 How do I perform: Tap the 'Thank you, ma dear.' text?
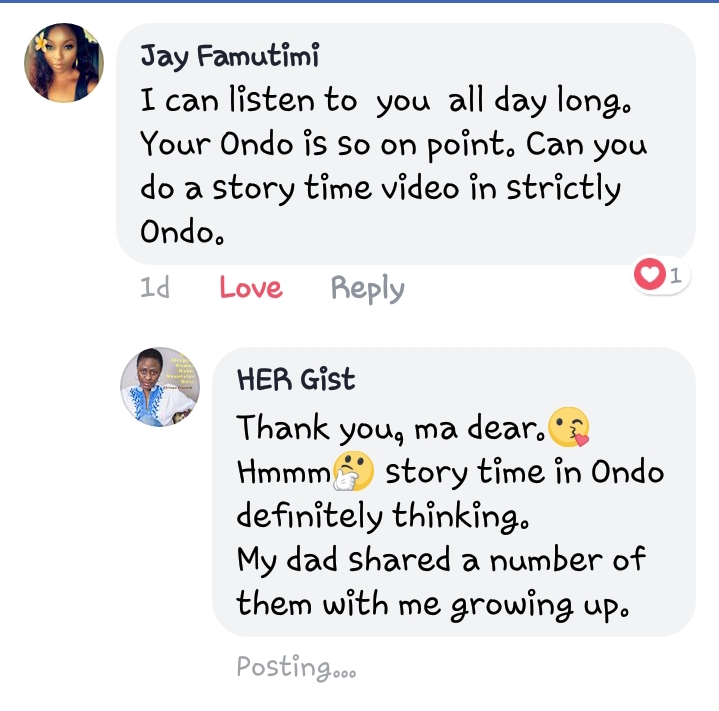[x=392, y=428]
